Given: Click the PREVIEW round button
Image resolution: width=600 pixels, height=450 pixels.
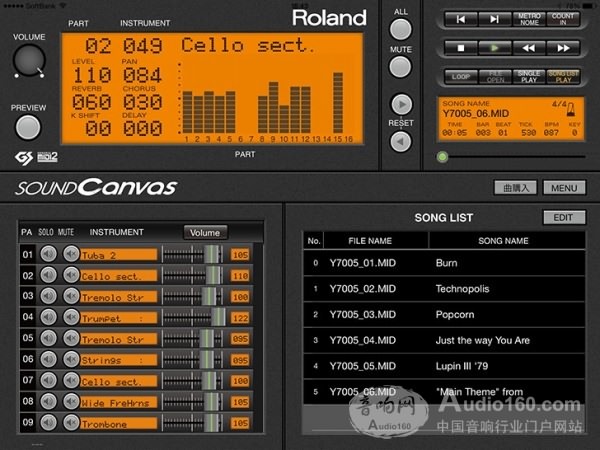Looking at the screenshot, I should (28, 128).
